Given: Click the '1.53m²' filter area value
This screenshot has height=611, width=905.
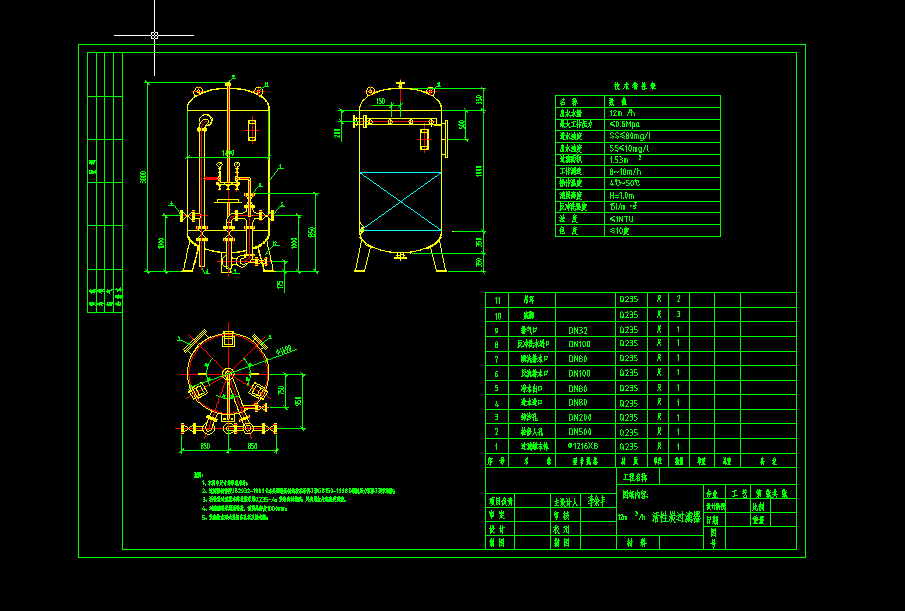Looking at the screenshot, I should (x=626, y=160).
